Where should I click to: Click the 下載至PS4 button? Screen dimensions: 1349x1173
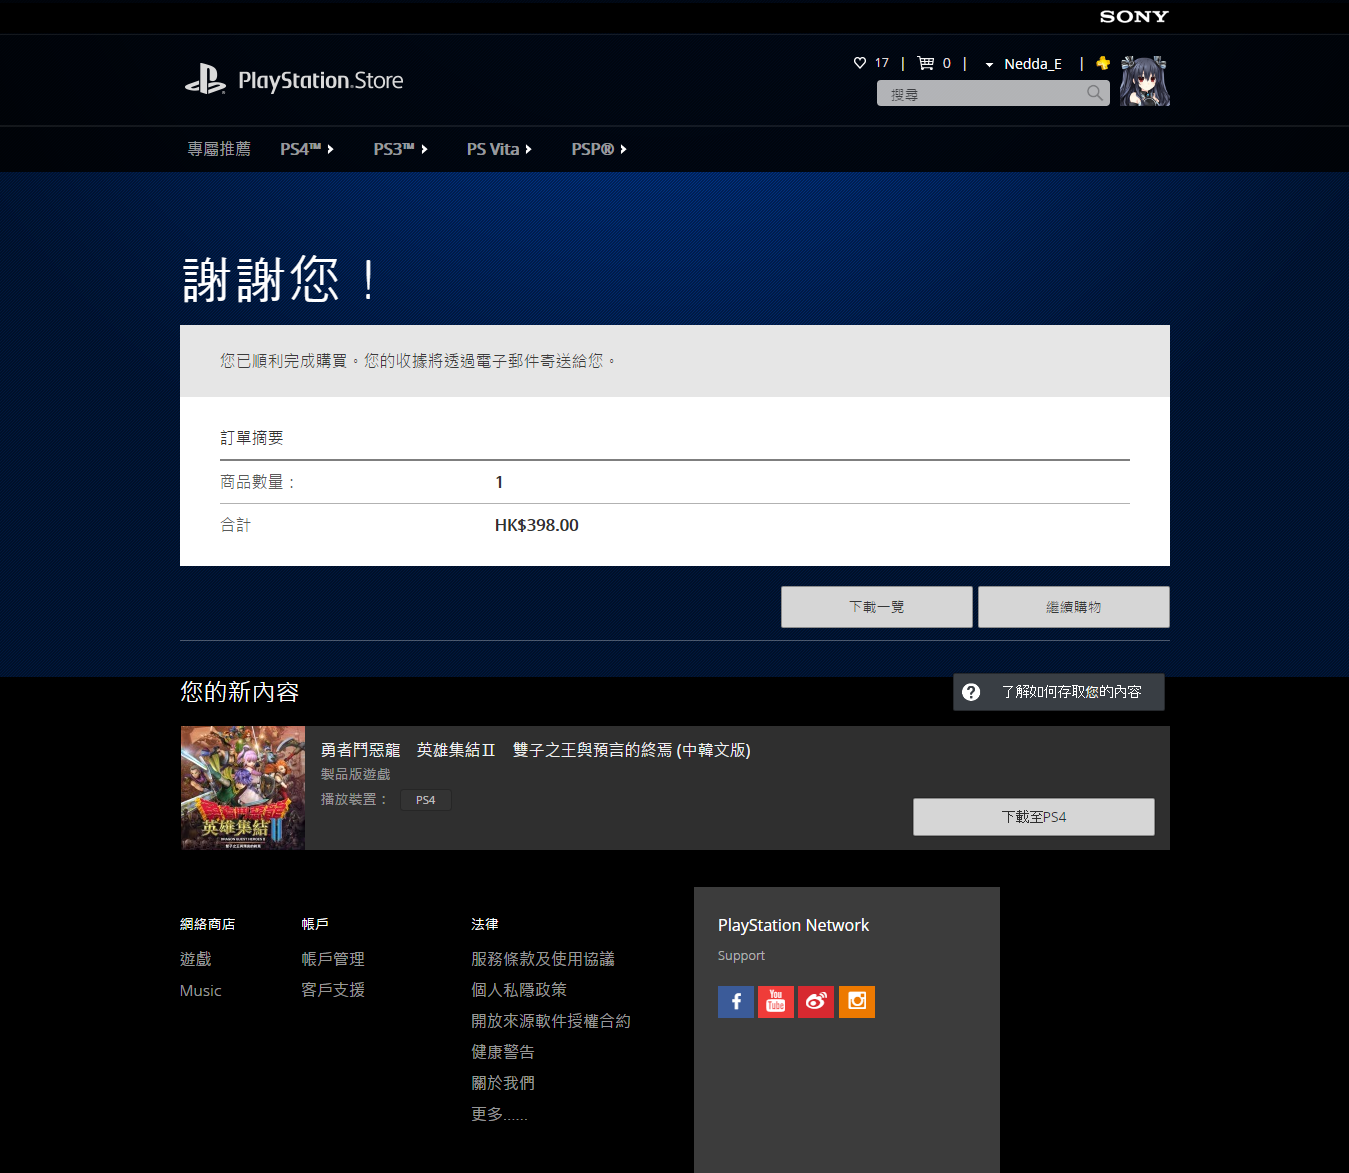click(x=1034, y=817)
